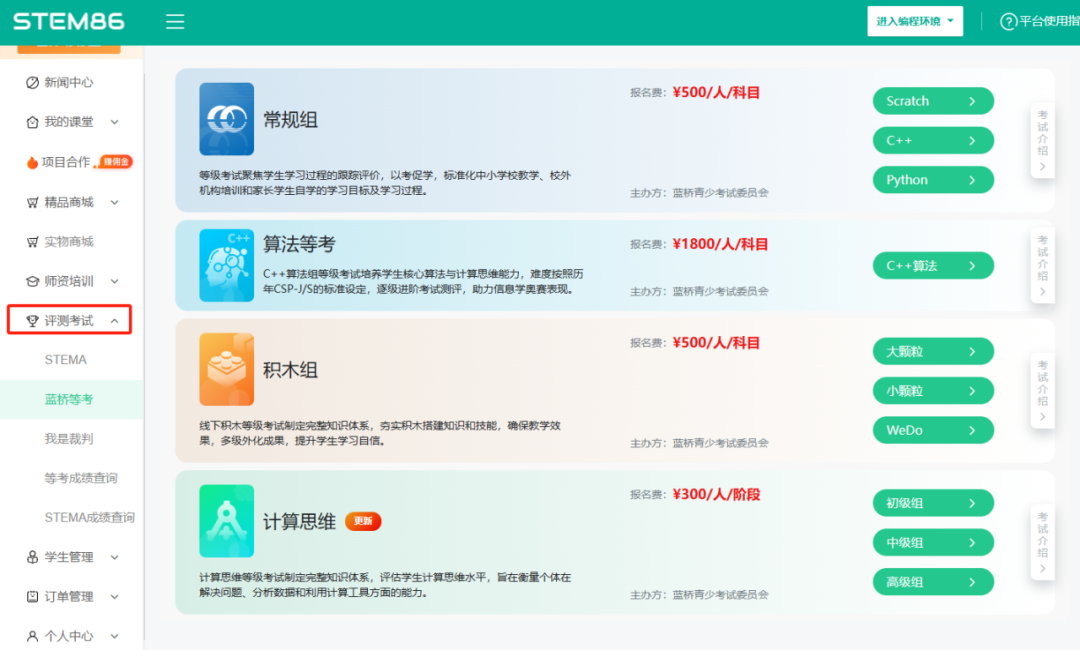Click the 初级组 button
The width and height of the screenshot is (1080, 650).
click(933, 503)
